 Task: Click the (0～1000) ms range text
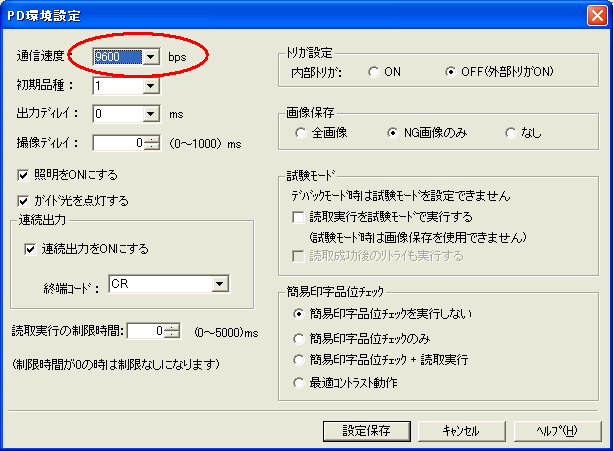click(206, 144)
